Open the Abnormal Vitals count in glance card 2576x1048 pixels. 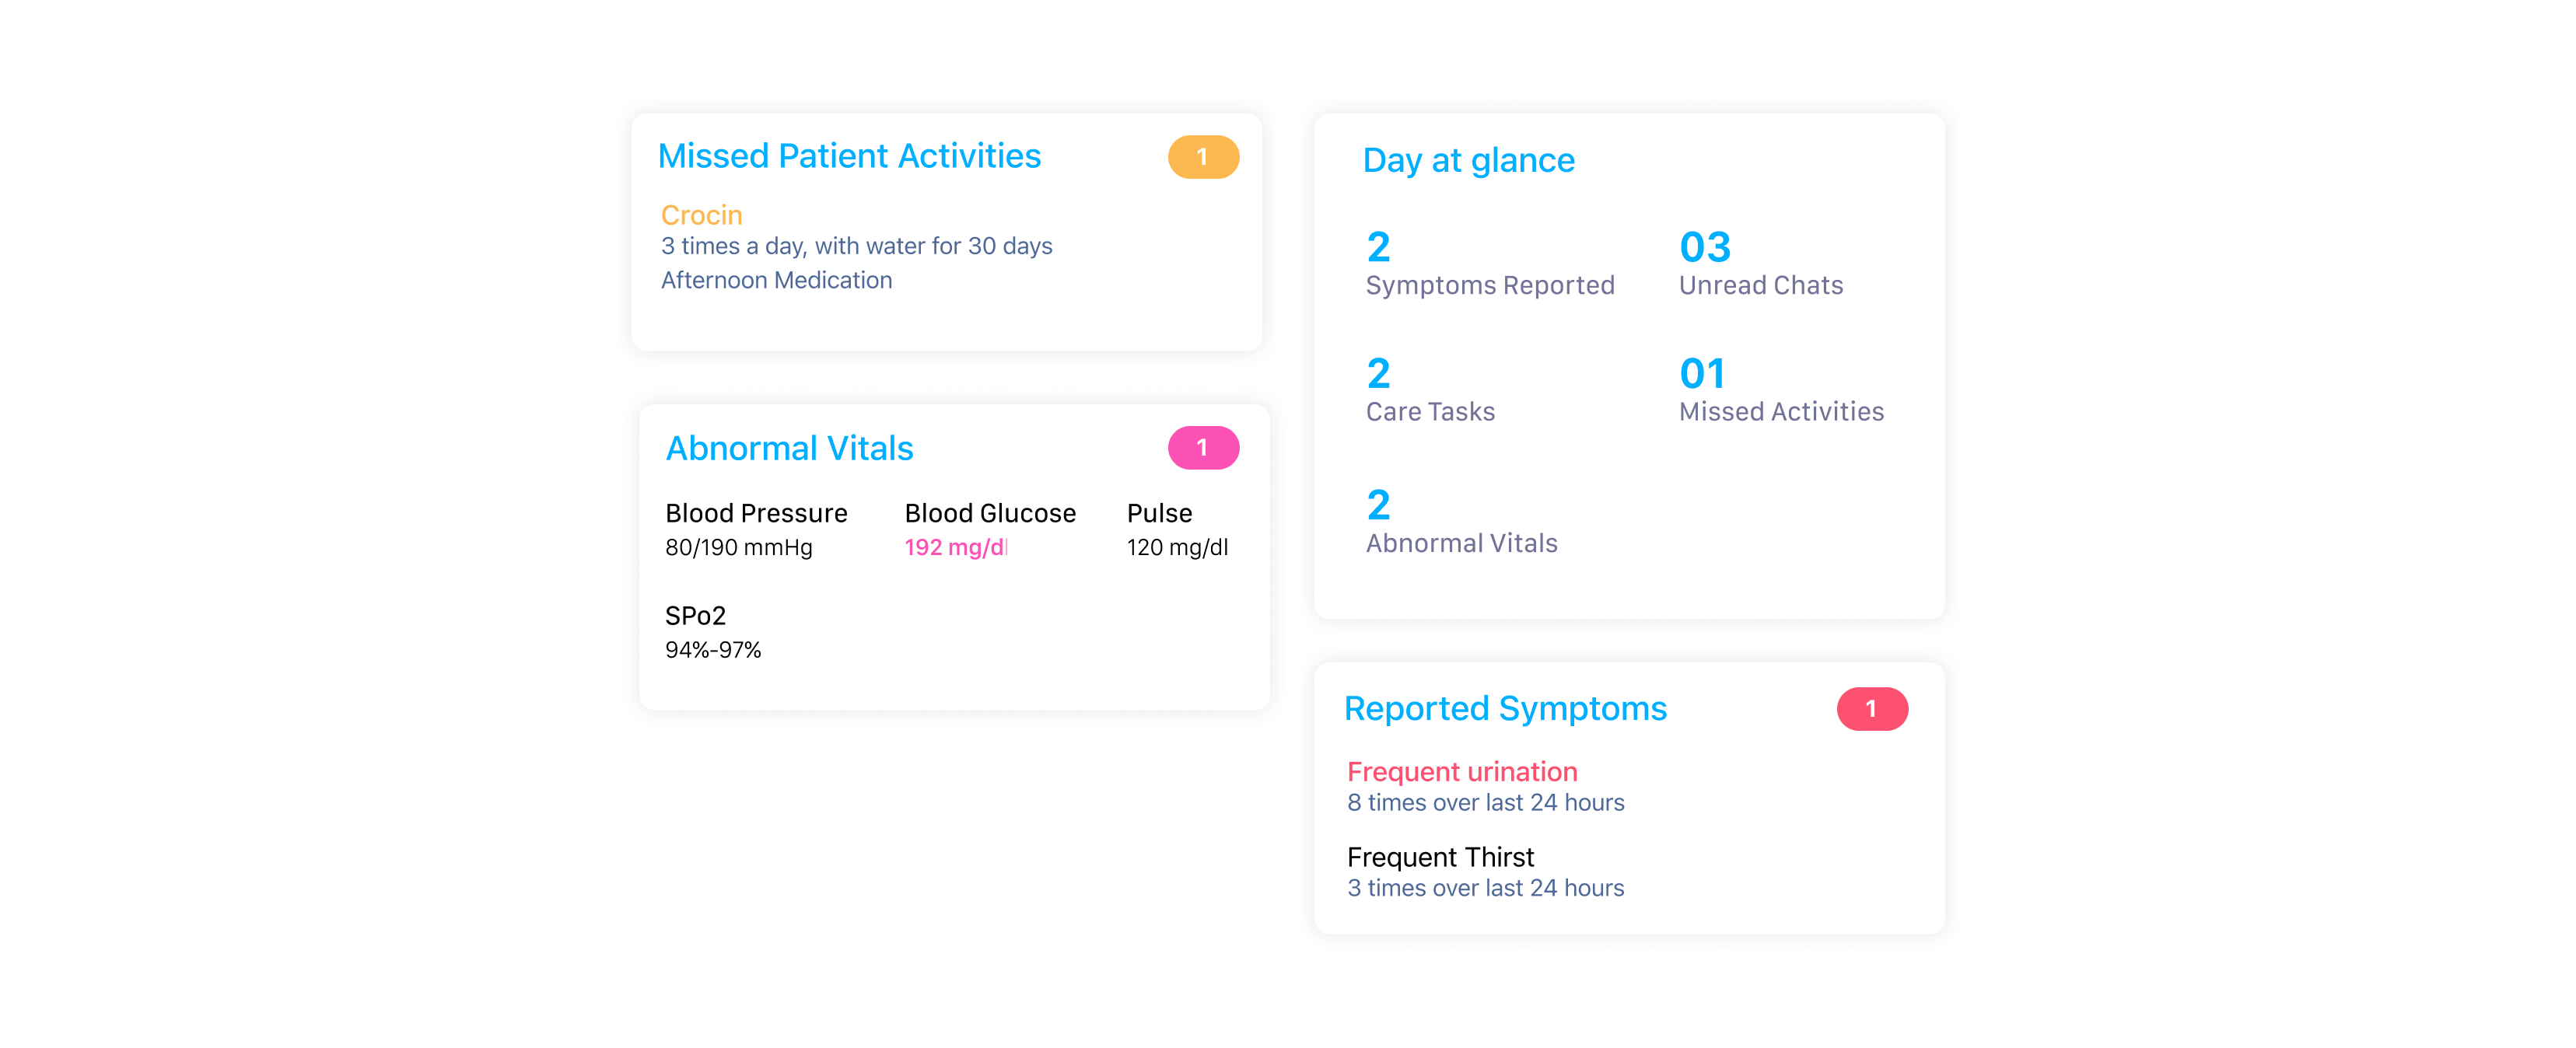[x=1462, y=521]
